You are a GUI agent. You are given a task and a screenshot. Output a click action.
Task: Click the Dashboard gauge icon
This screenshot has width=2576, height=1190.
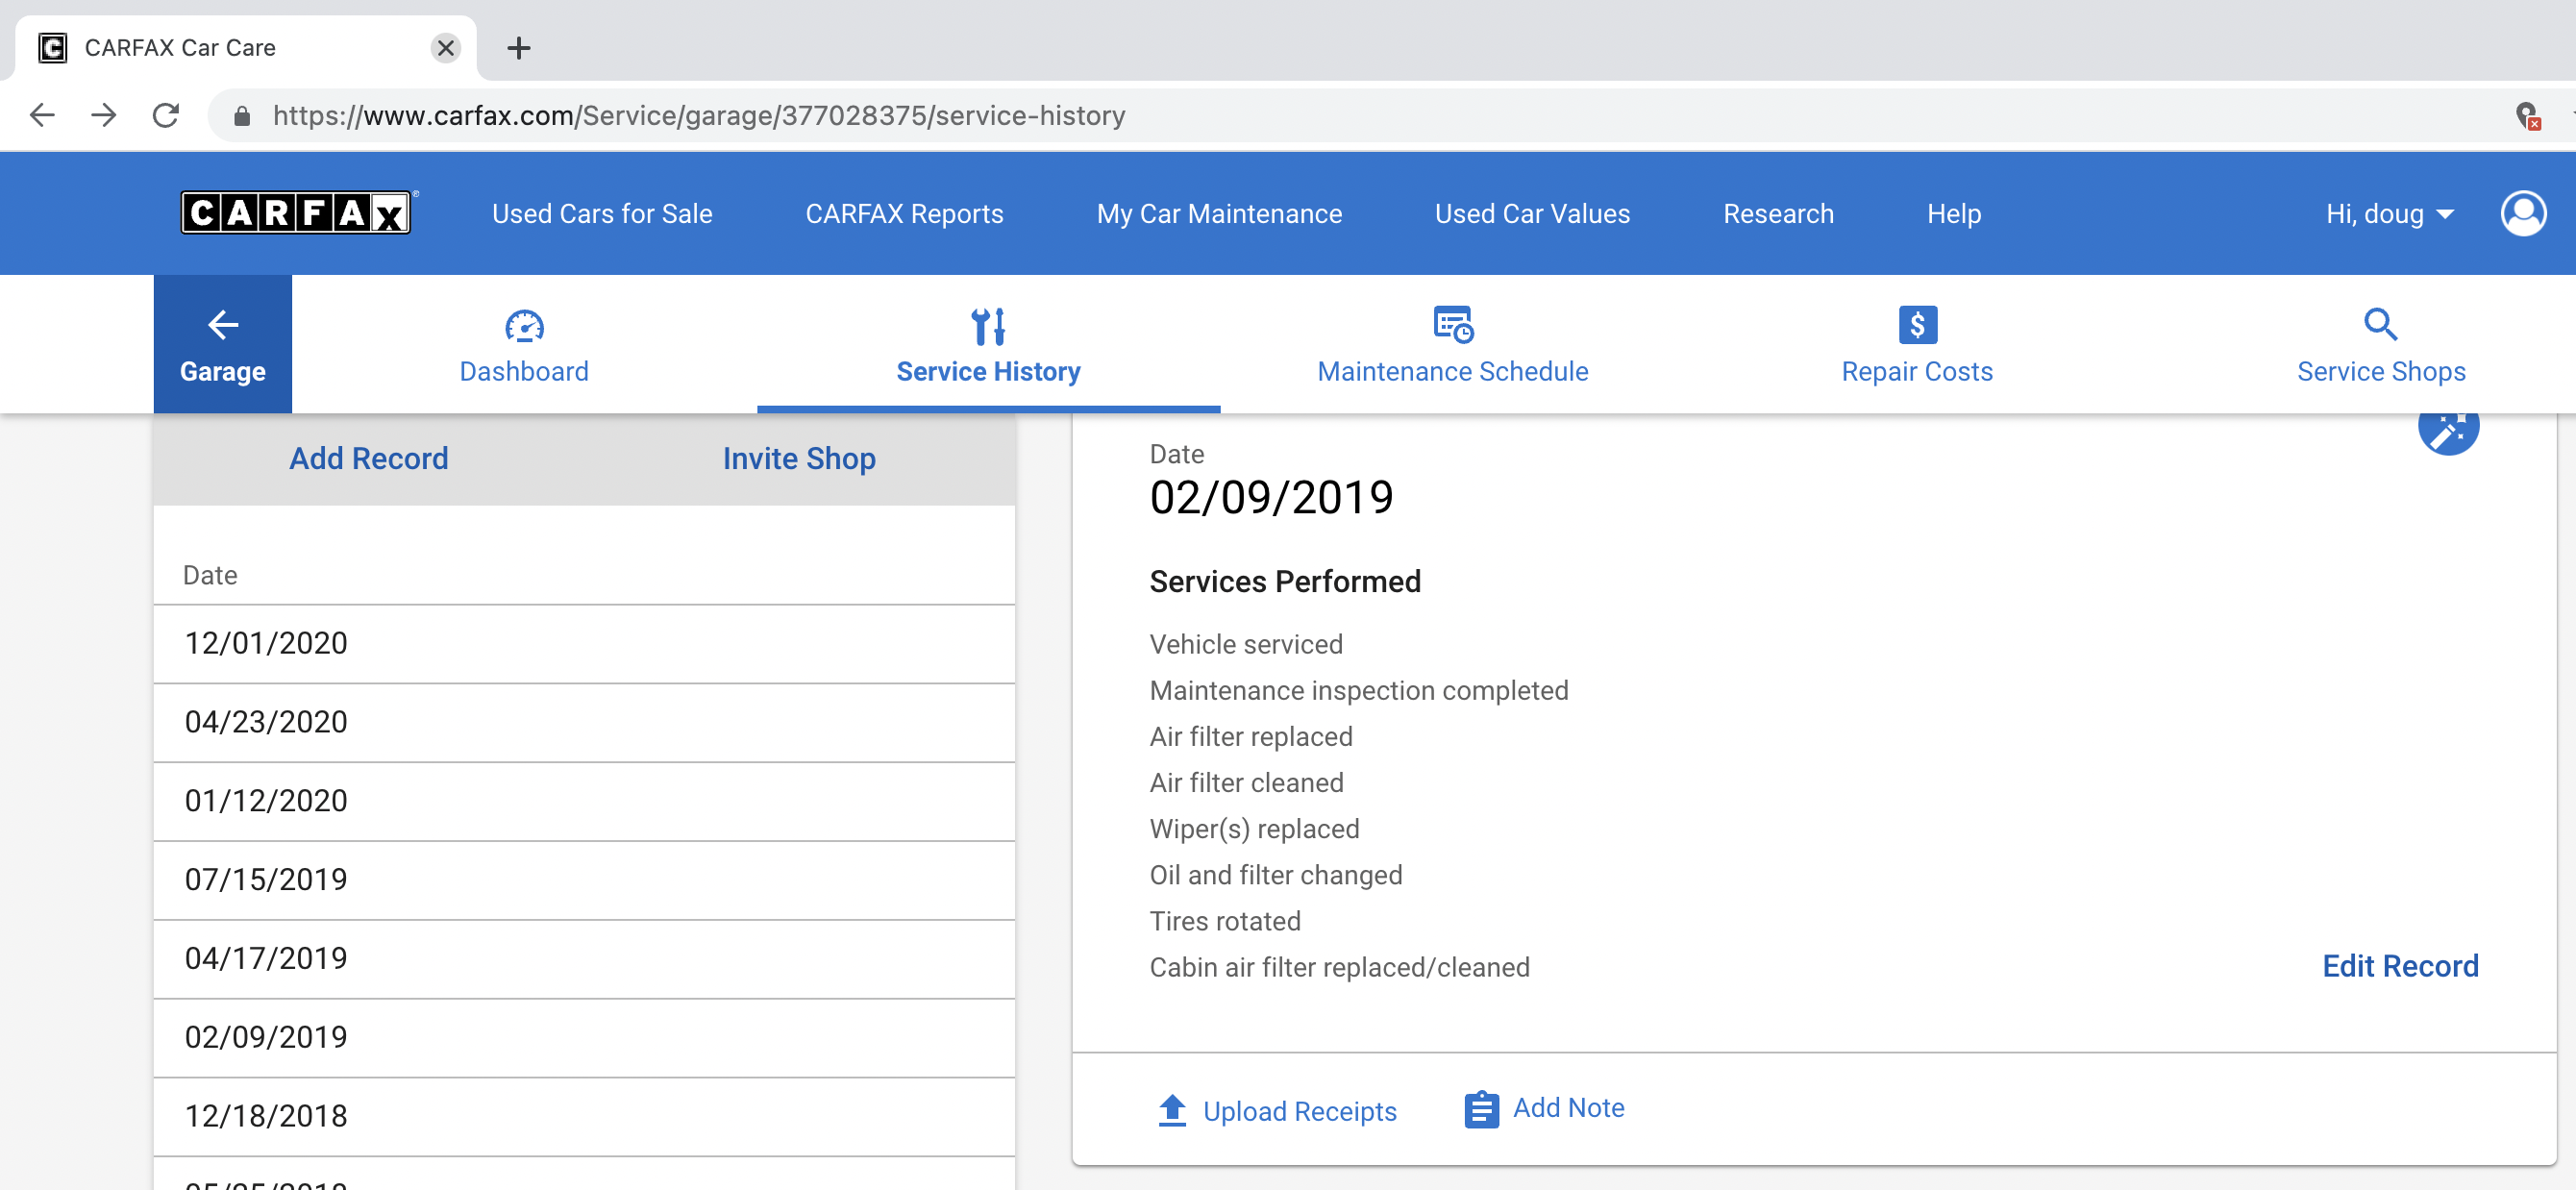[x=524, y=325]
